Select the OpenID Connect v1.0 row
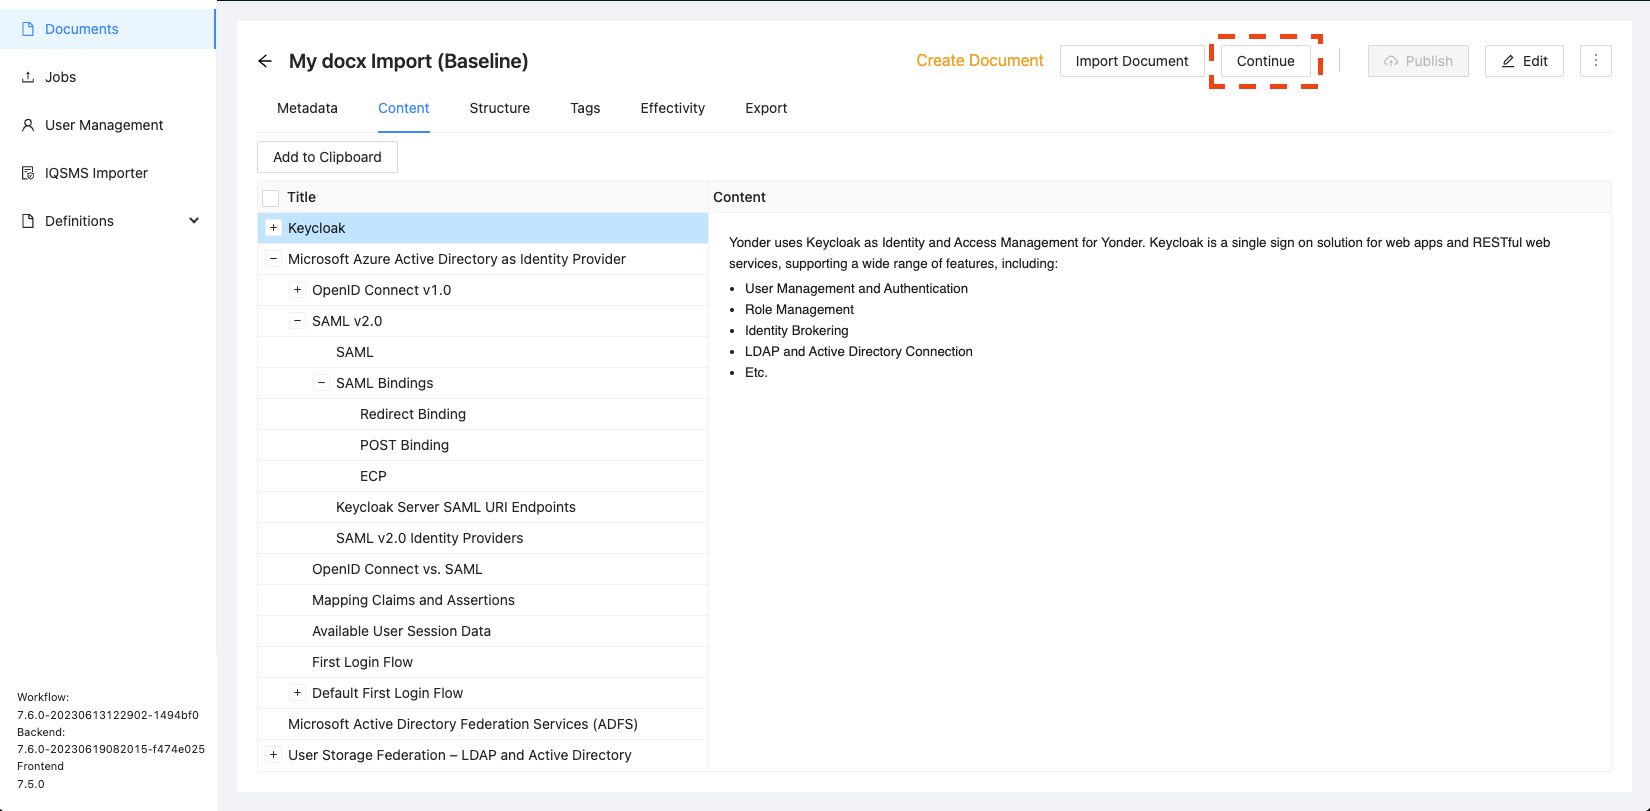The height and width of the screenshot is (811, 1650). click(483, 290)
